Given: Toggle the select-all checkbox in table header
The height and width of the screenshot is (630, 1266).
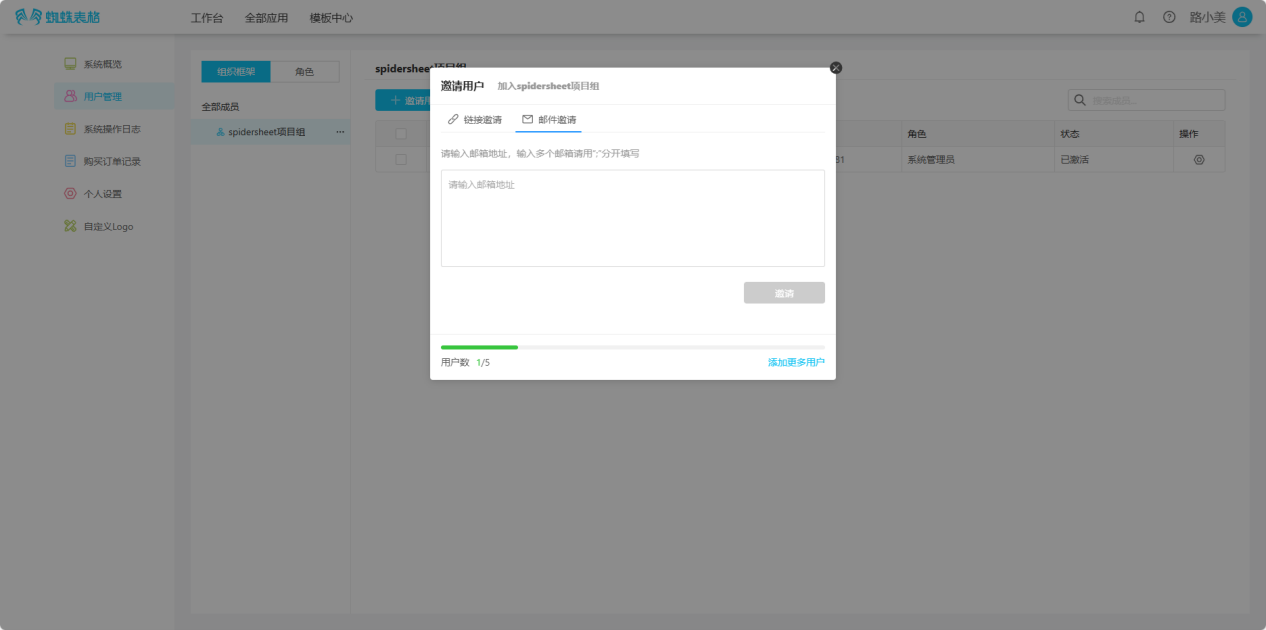Looking at the screenshot, I should (x=401, y=134).
